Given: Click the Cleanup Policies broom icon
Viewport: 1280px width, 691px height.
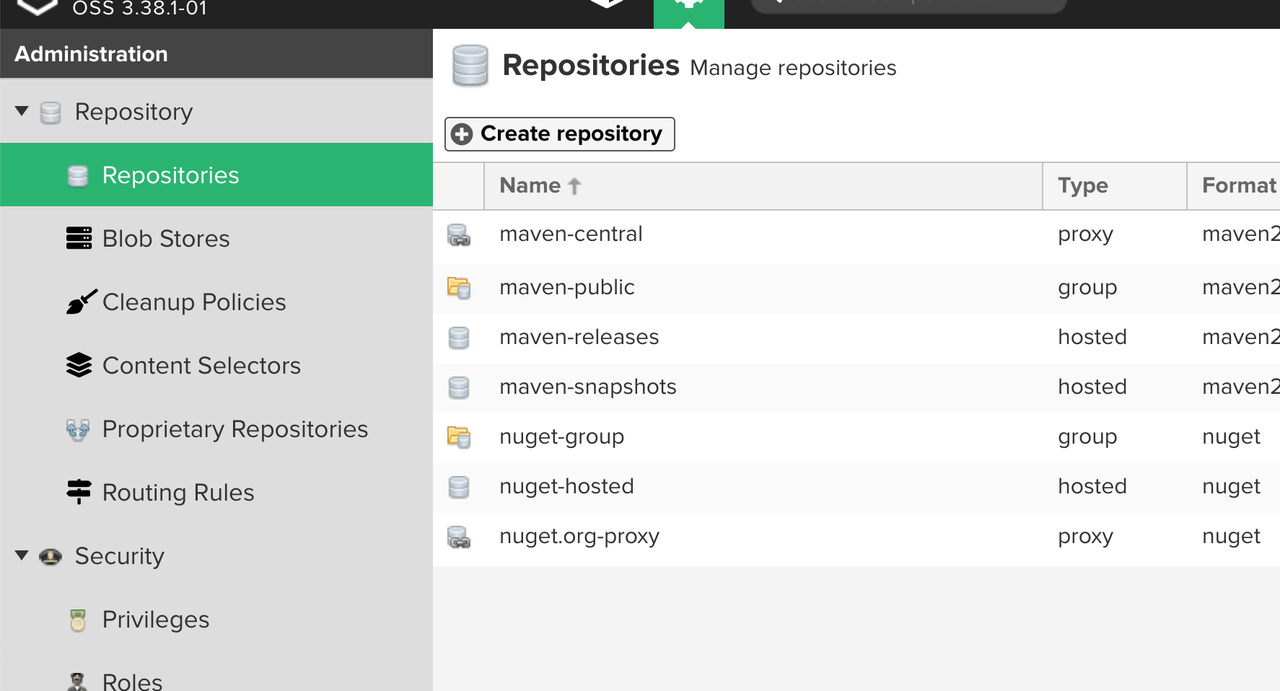Looking at the screenshot, I should coord(81,301).
